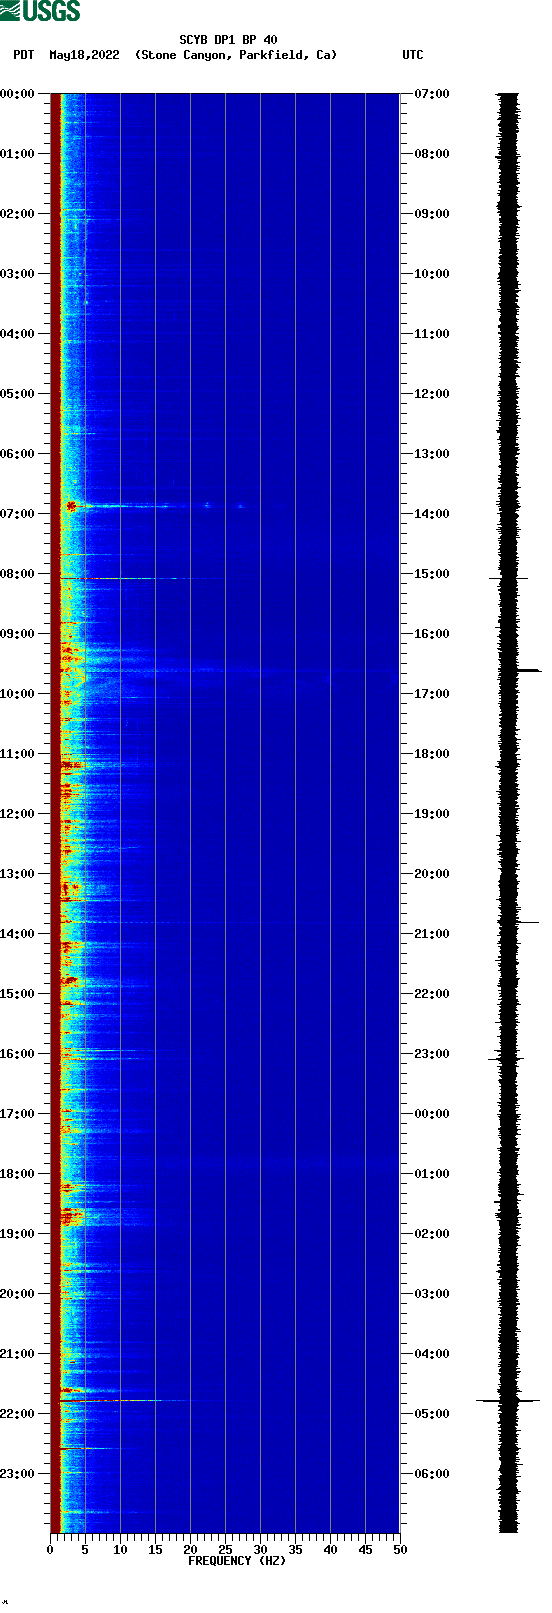Click the 03:00 PDT time label
Viewport: 552px width, 1613px height.
pyautogui.click(x=18, y=274)
